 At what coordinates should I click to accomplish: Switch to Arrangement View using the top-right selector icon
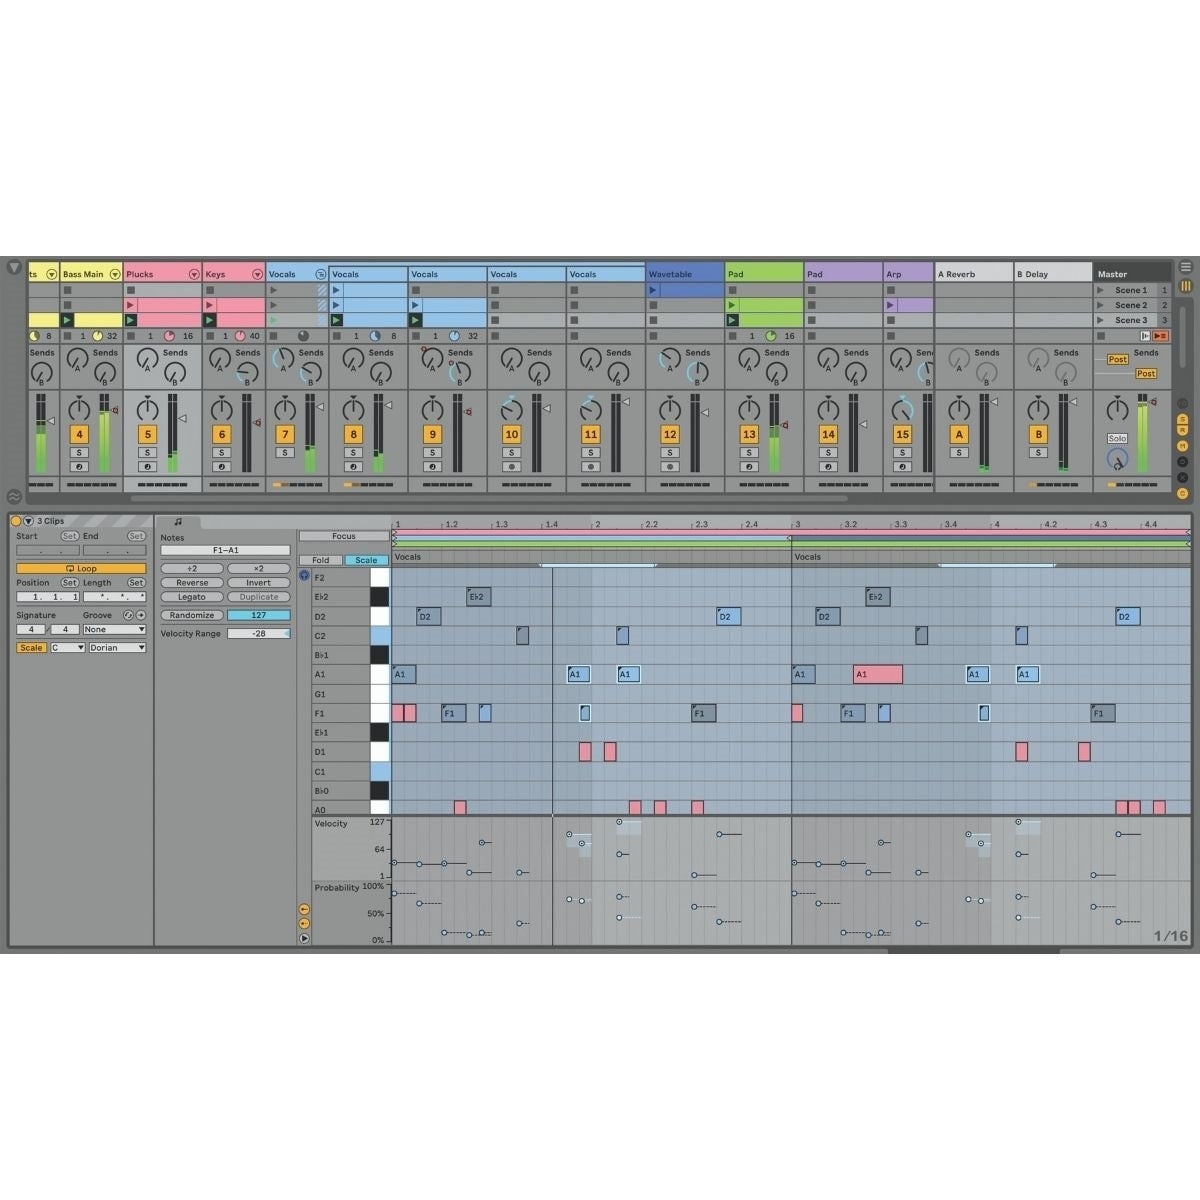(x=1186, y=267)
